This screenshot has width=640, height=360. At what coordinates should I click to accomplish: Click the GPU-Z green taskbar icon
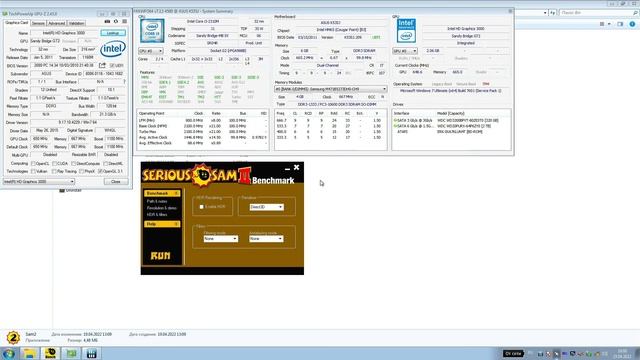[x=71, y=353]
